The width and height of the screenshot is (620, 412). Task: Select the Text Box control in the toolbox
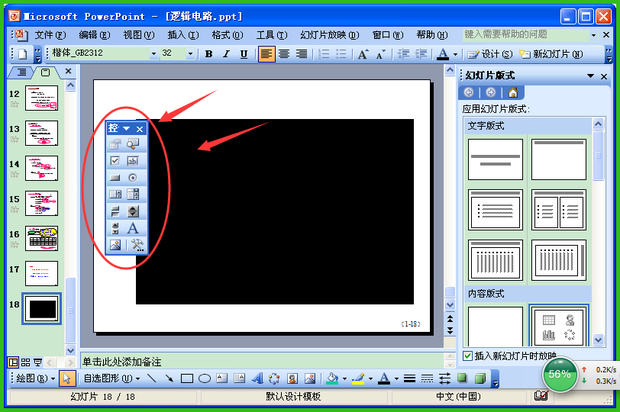133,160
